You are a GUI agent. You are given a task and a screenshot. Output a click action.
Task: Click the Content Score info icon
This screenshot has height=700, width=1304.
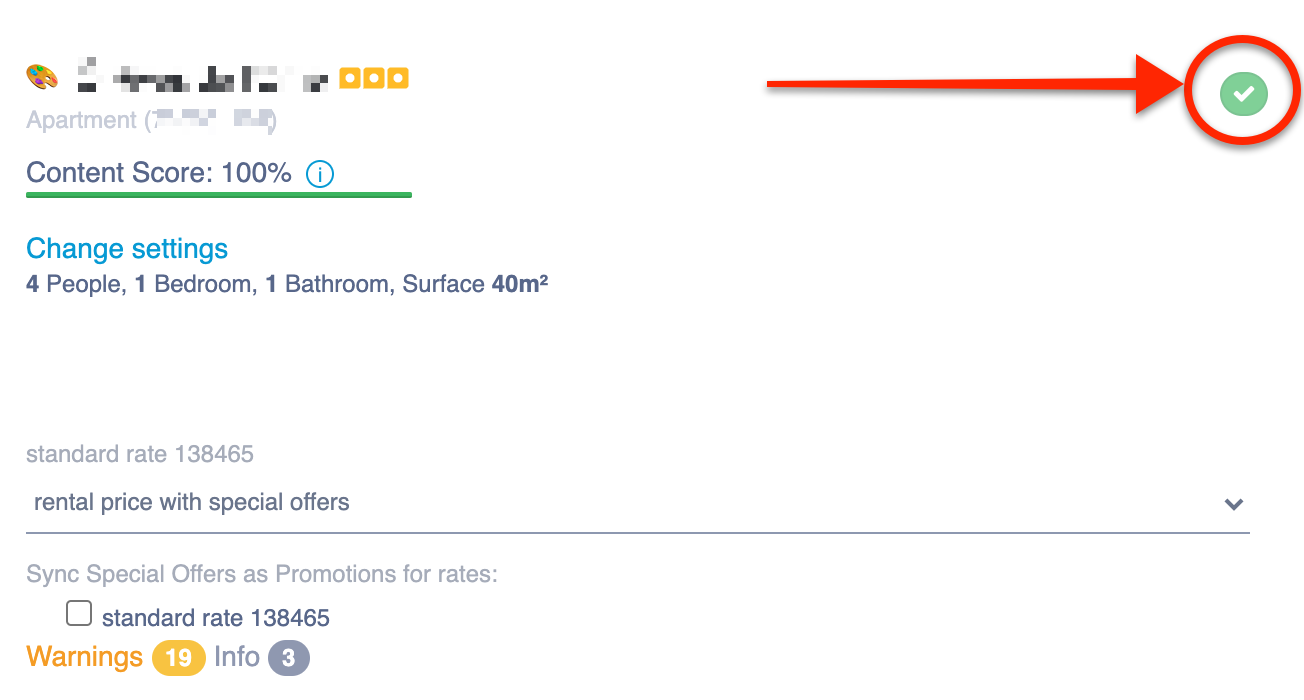(x=320, y=174)
